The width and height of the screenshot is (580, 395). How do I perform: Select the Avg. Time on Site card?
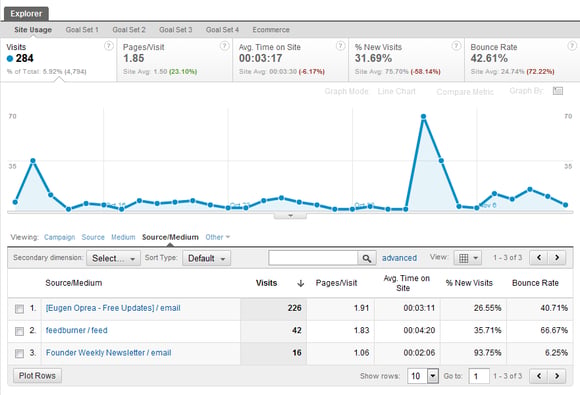[290, 60]
